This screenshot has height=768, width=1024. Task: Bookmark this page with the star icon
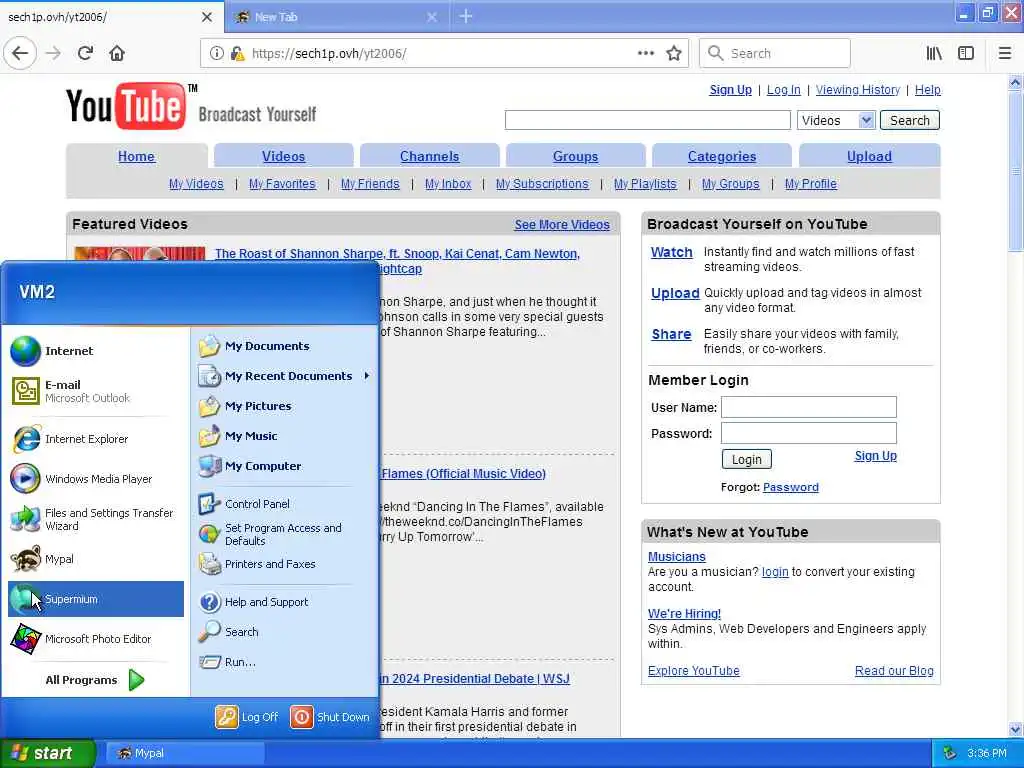pyautogui.click(x=674, y=54)
